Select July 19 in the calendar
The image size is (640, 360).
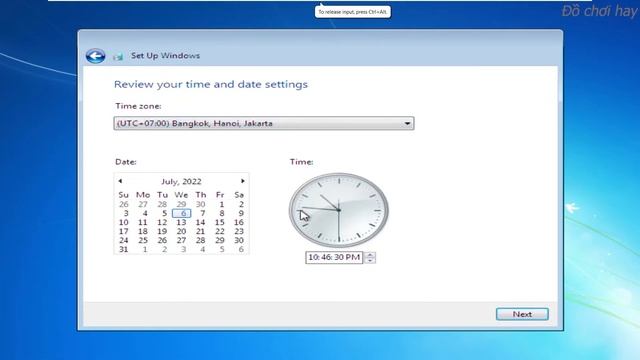162,231
